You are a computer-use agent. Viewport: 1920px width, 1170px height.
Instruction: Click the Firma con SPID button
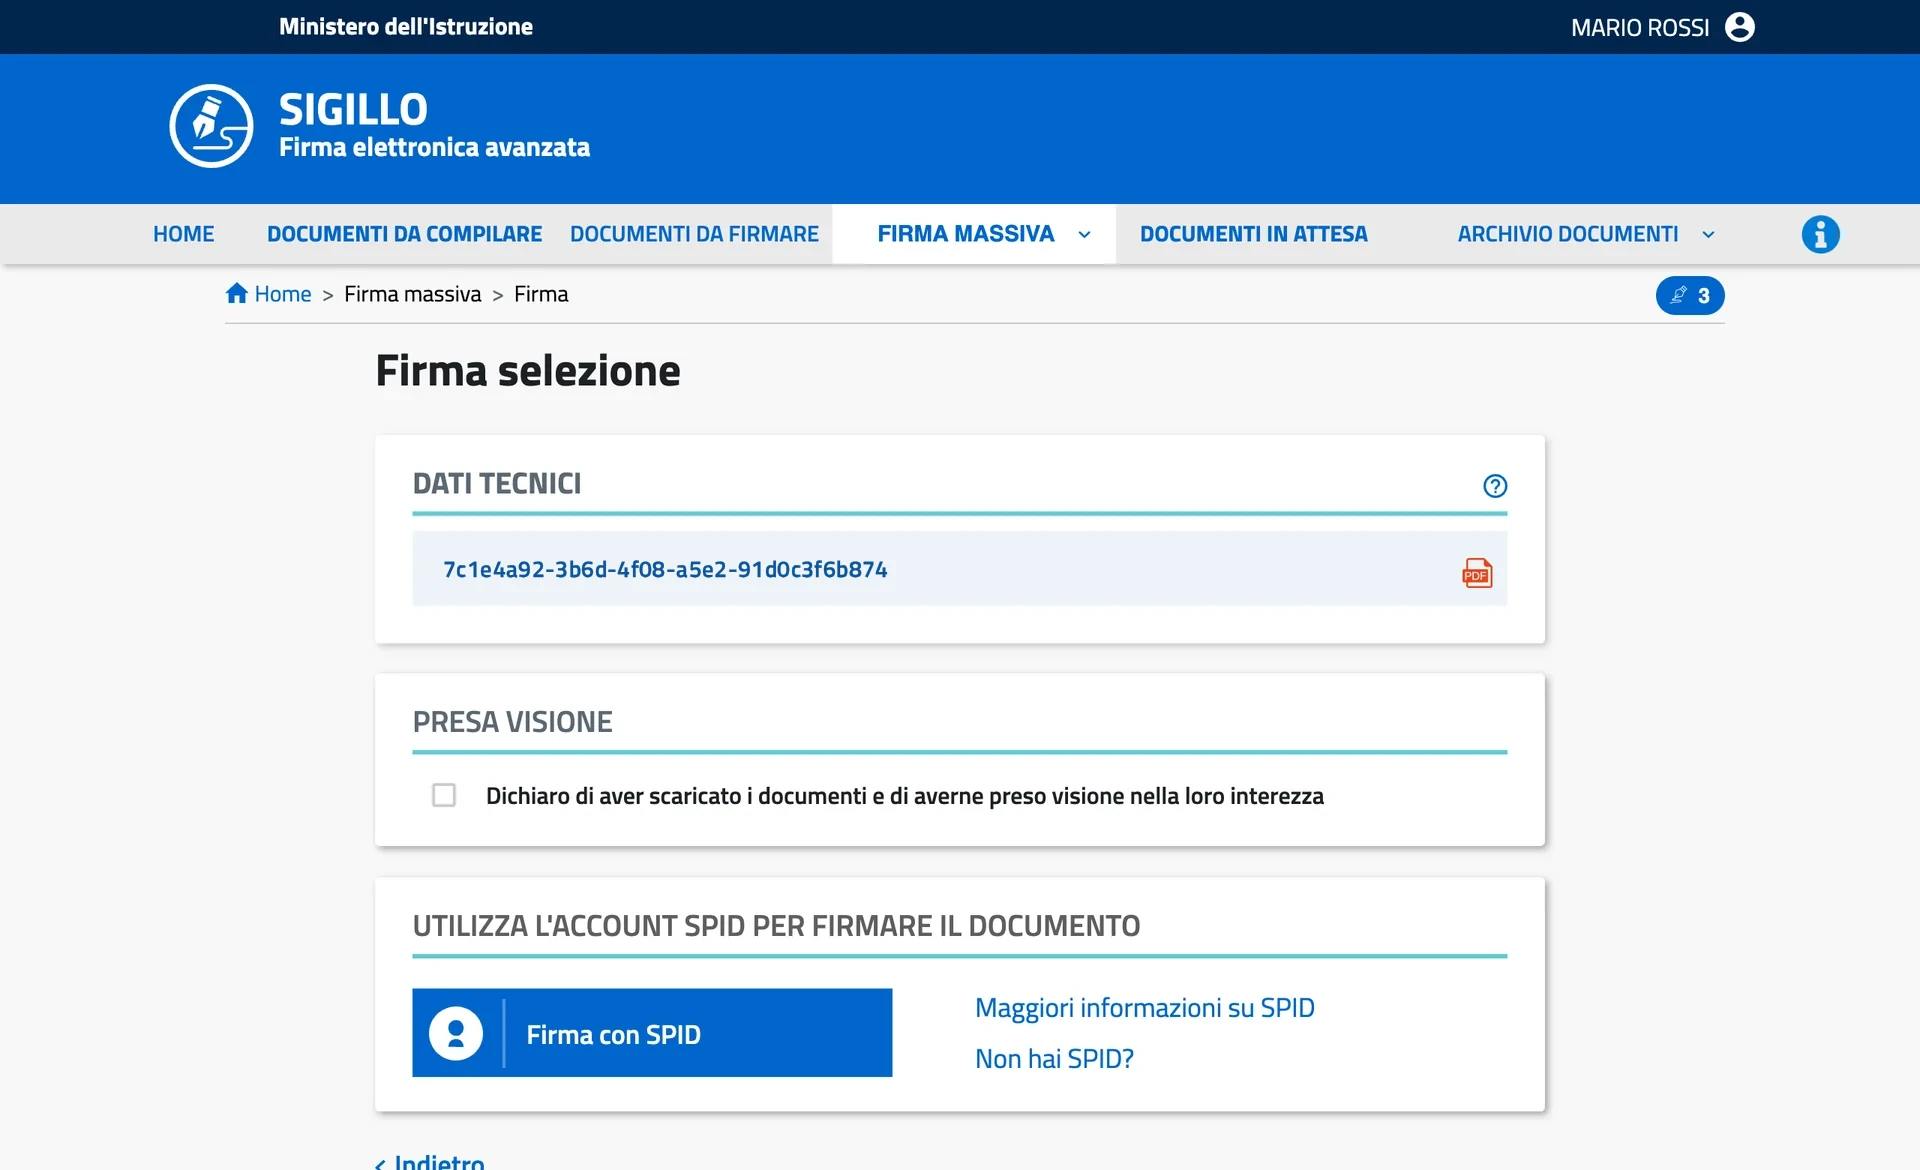pos(652,1033)
